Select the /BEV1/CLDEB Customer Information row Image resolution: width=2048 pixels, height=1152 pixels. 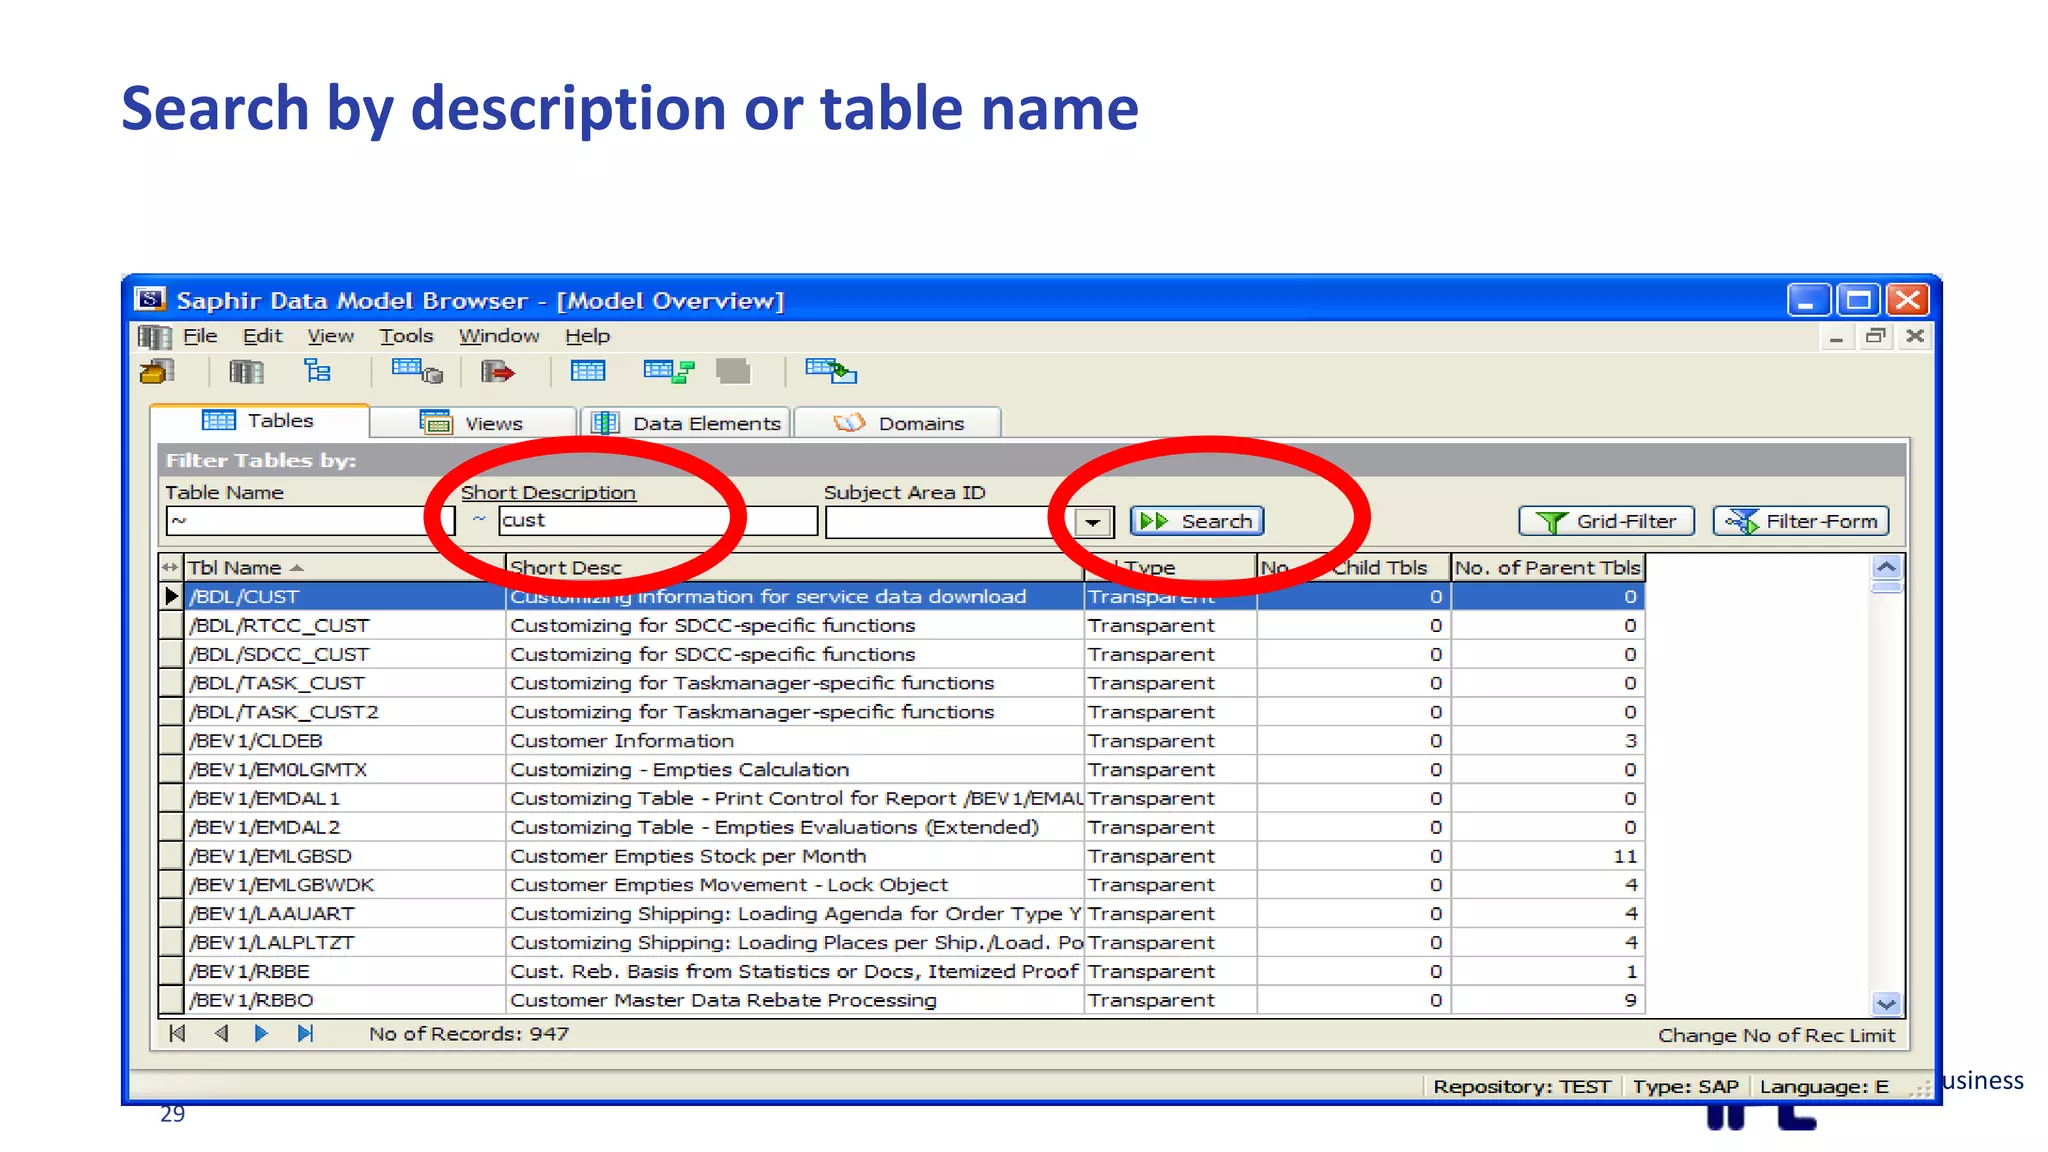(901, 741)
